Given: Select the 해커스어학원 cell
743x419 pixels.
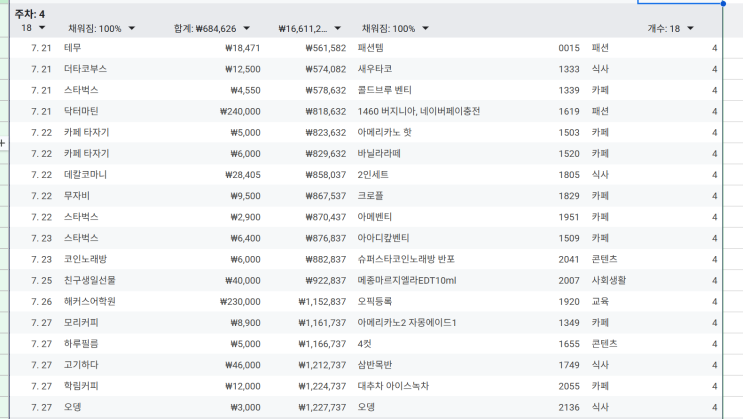Looking at the screenshot, I should tap(90, 301).
